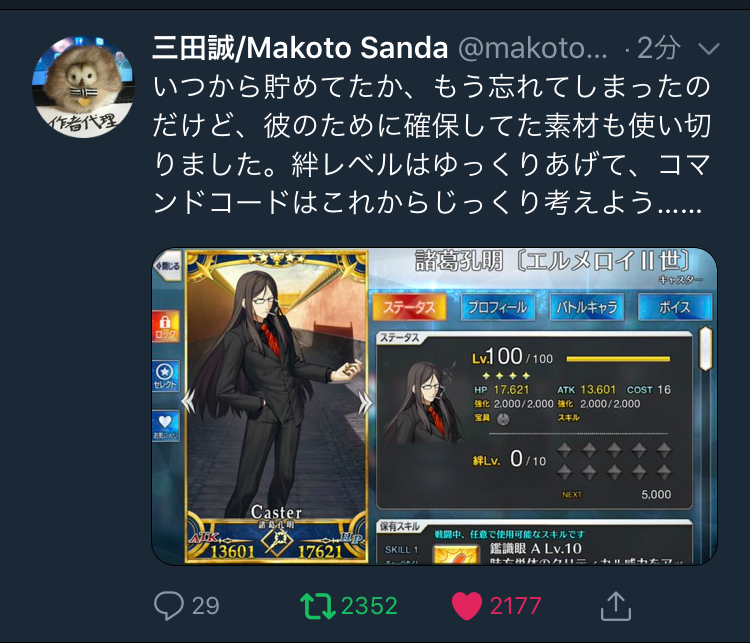The image size is (750, 643).
Task: Click the green retweet icon
Action: pyautogui.click(x=318, y=606)
